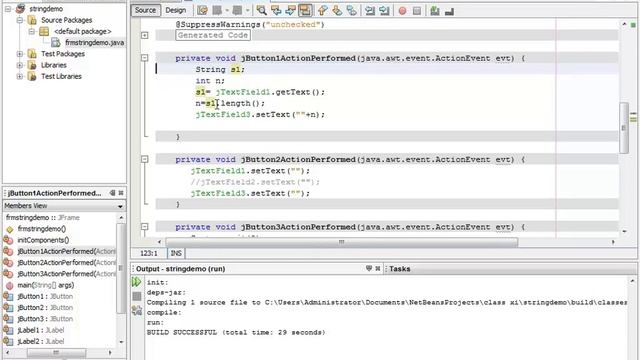Collapse the jButton2ActionPerformed method fold
This screenshot has width=640, height=360.
click(144, 159)
